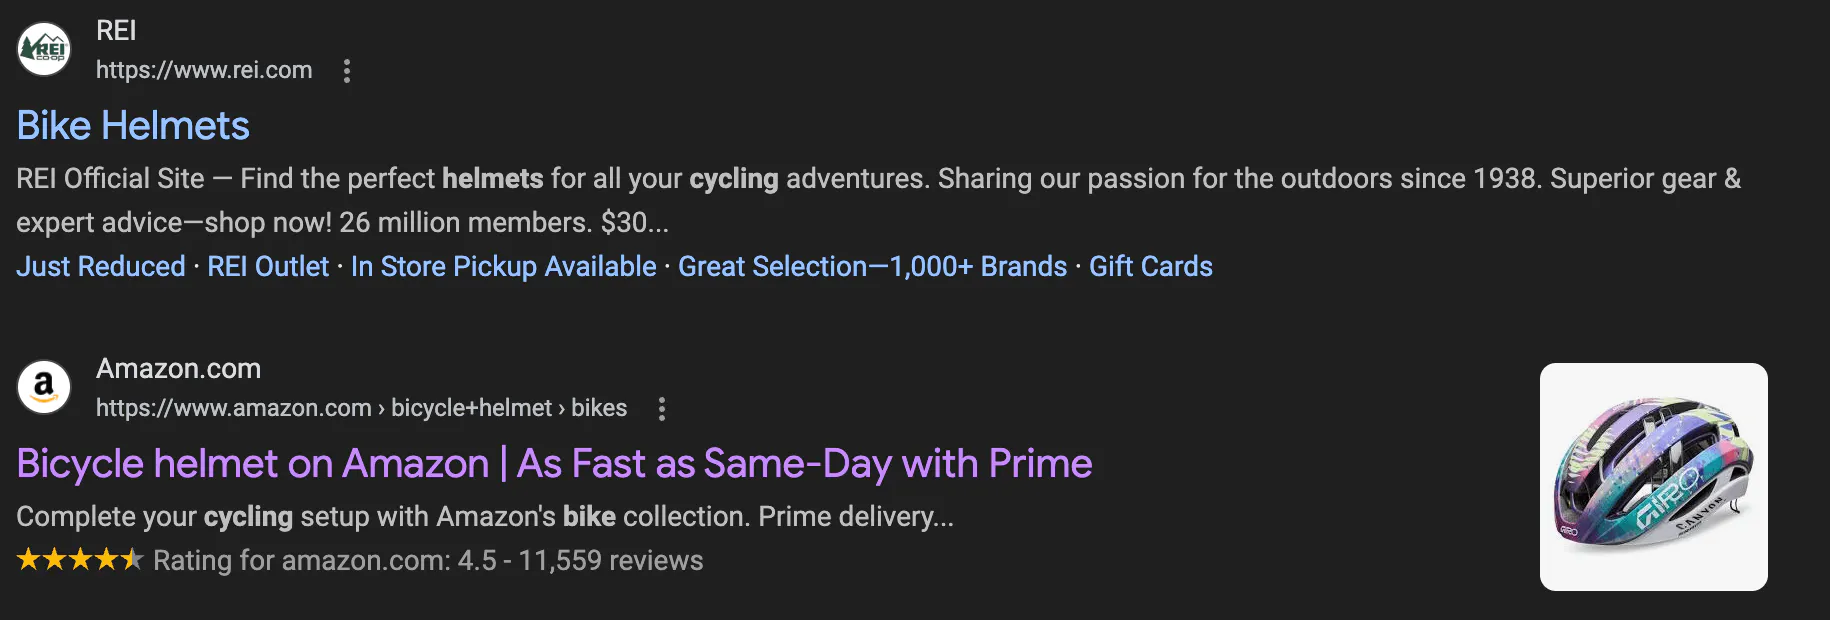Click the https://www.rei.com URL text
1830x620 pixels.
[204, 70]
